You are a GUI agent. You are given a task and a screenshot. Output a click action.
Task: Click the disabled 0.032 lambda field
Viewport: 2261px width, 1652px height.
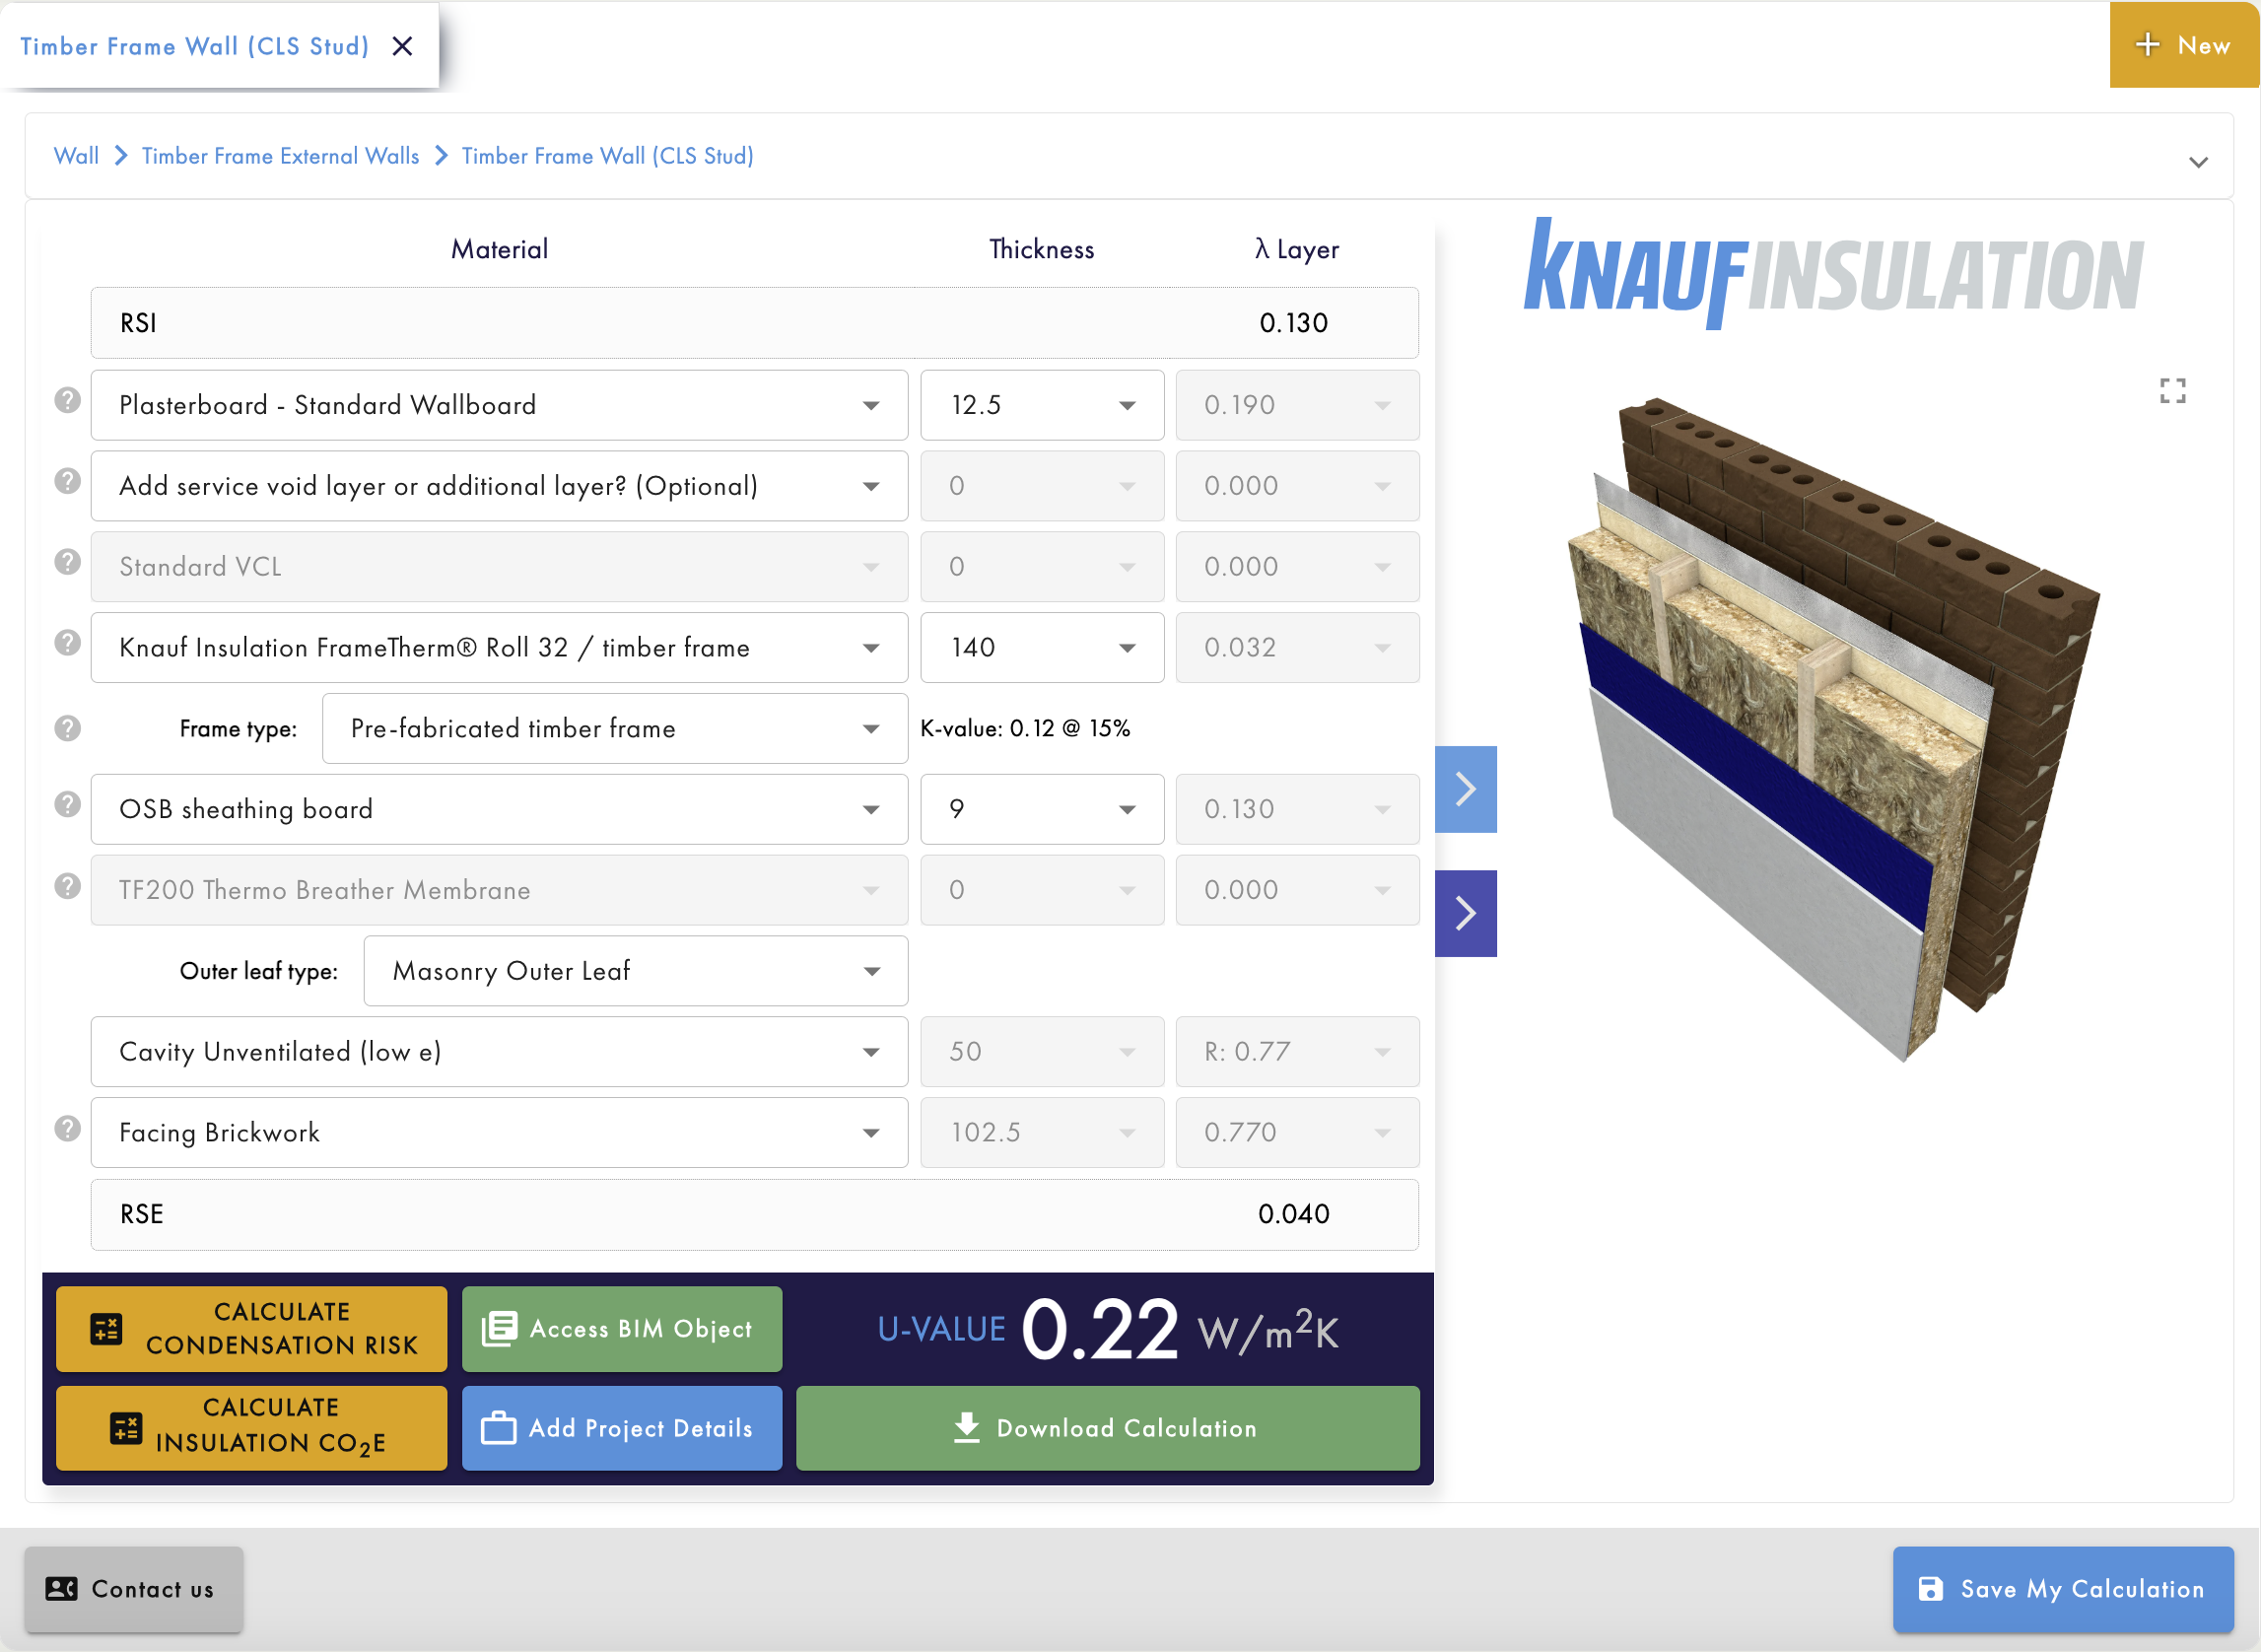[x=1297, y=648]
